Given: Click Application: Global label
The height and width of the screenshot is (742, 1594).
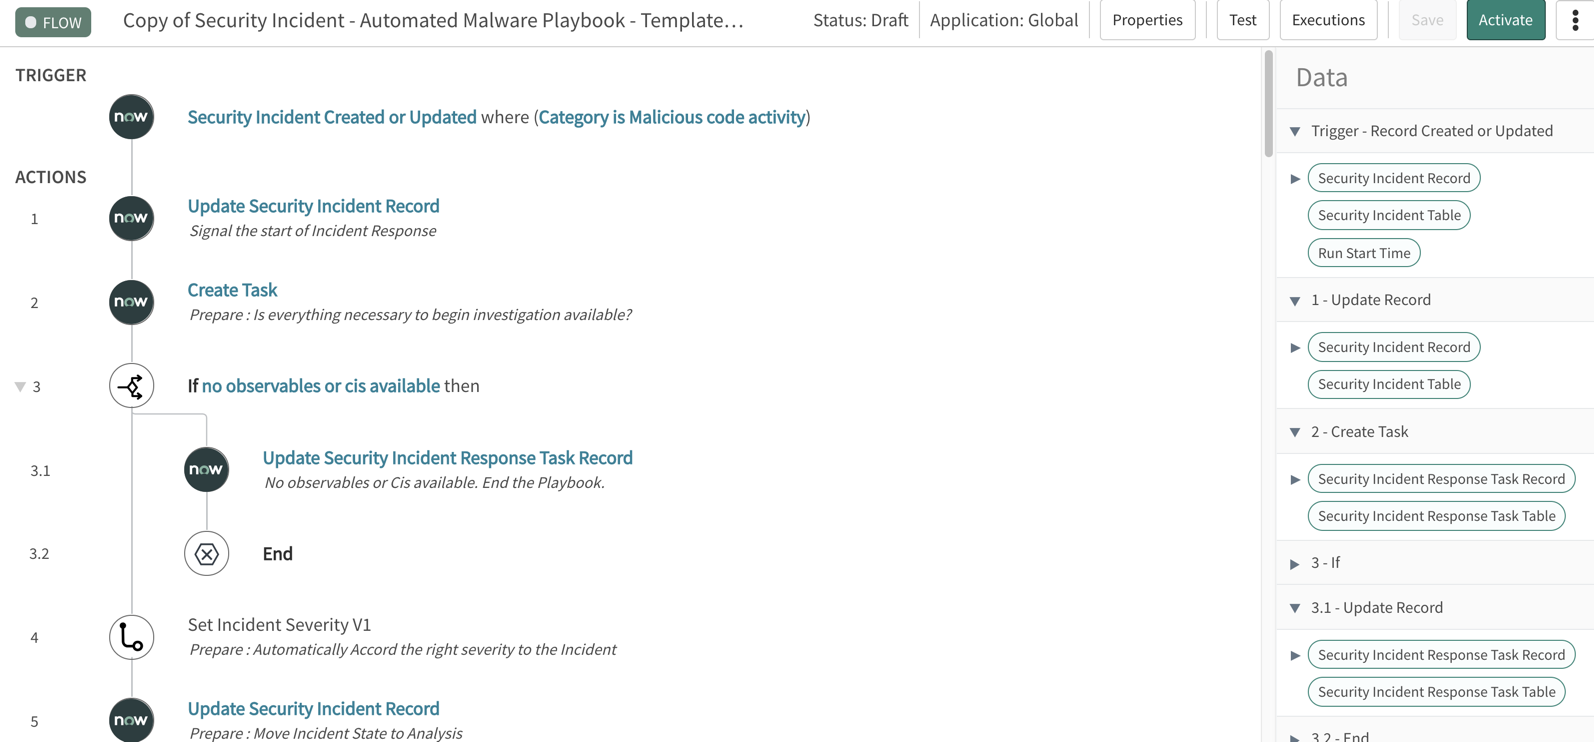Looking at the screenshot, I should (x=1004, y=20).
